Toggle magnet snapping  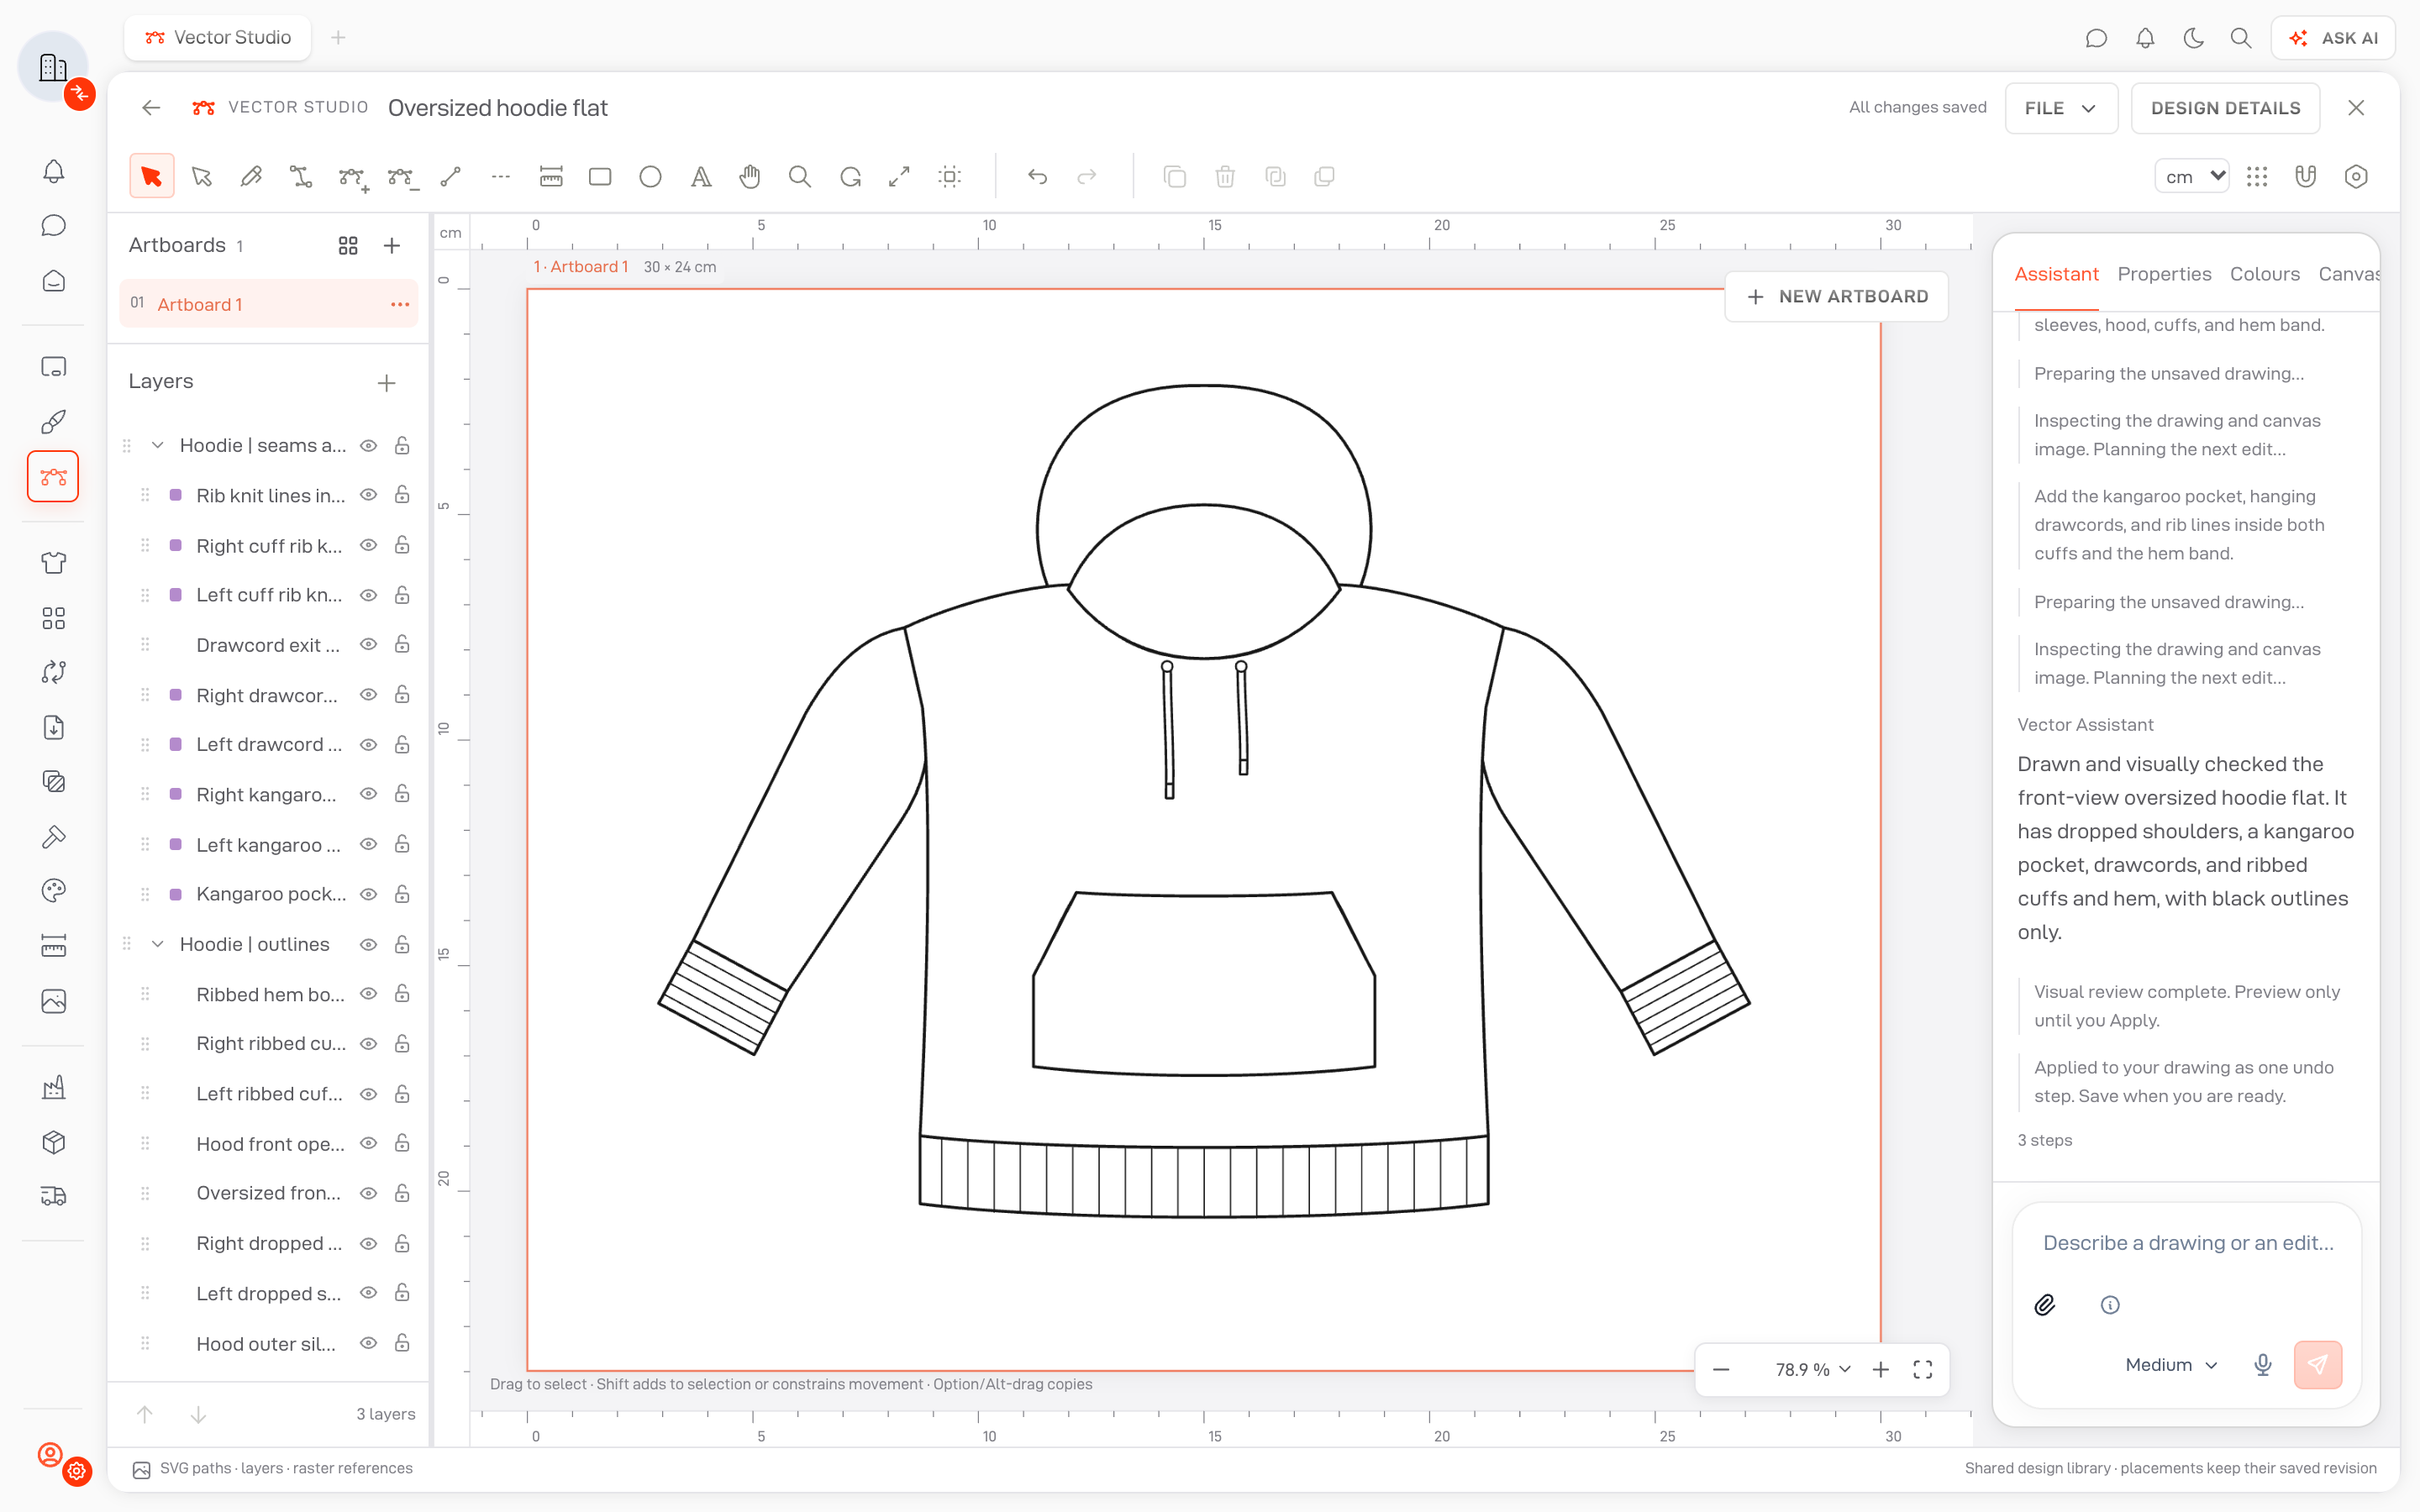pyautogui.click(x=2306, y=177)
